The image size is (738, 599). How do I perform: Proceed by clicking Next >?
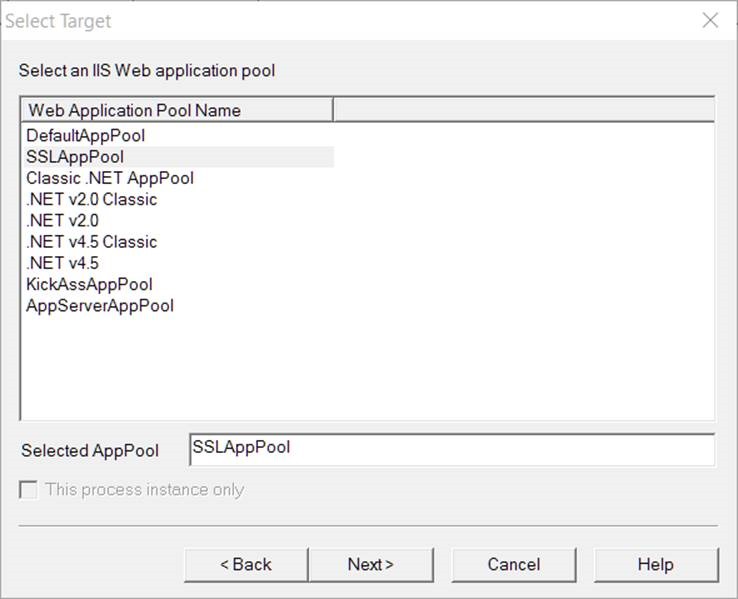[x=370, y=565]
